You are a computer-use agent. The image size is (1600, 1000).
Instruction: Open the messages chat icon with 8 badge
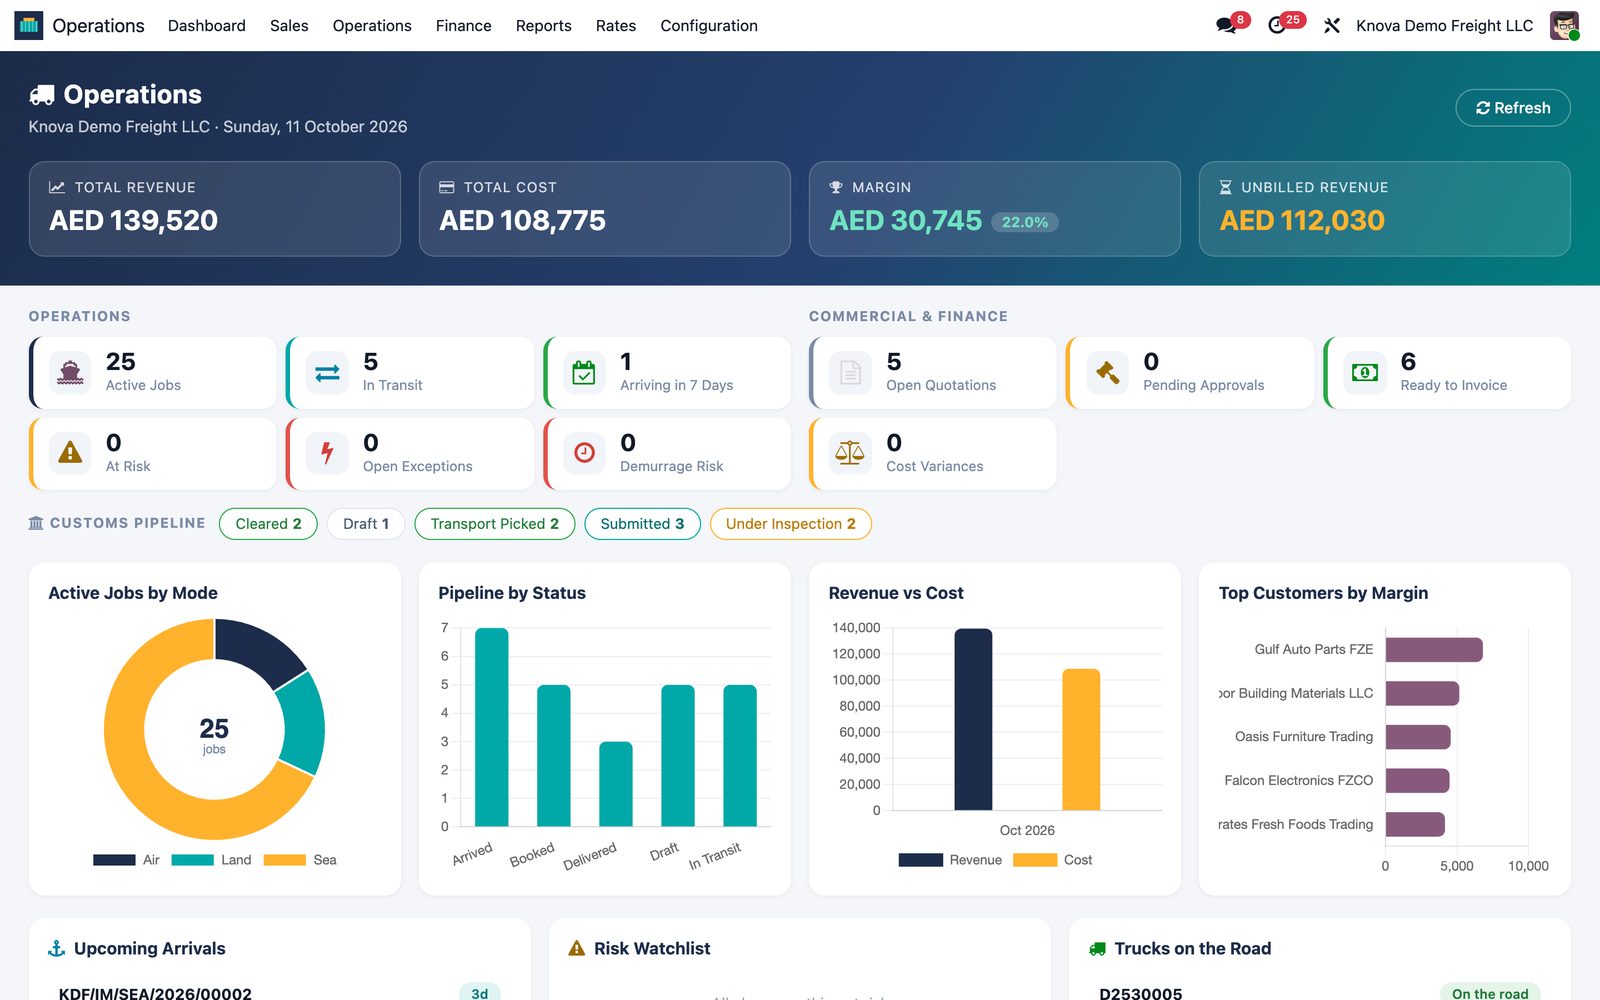(1226, 26)
